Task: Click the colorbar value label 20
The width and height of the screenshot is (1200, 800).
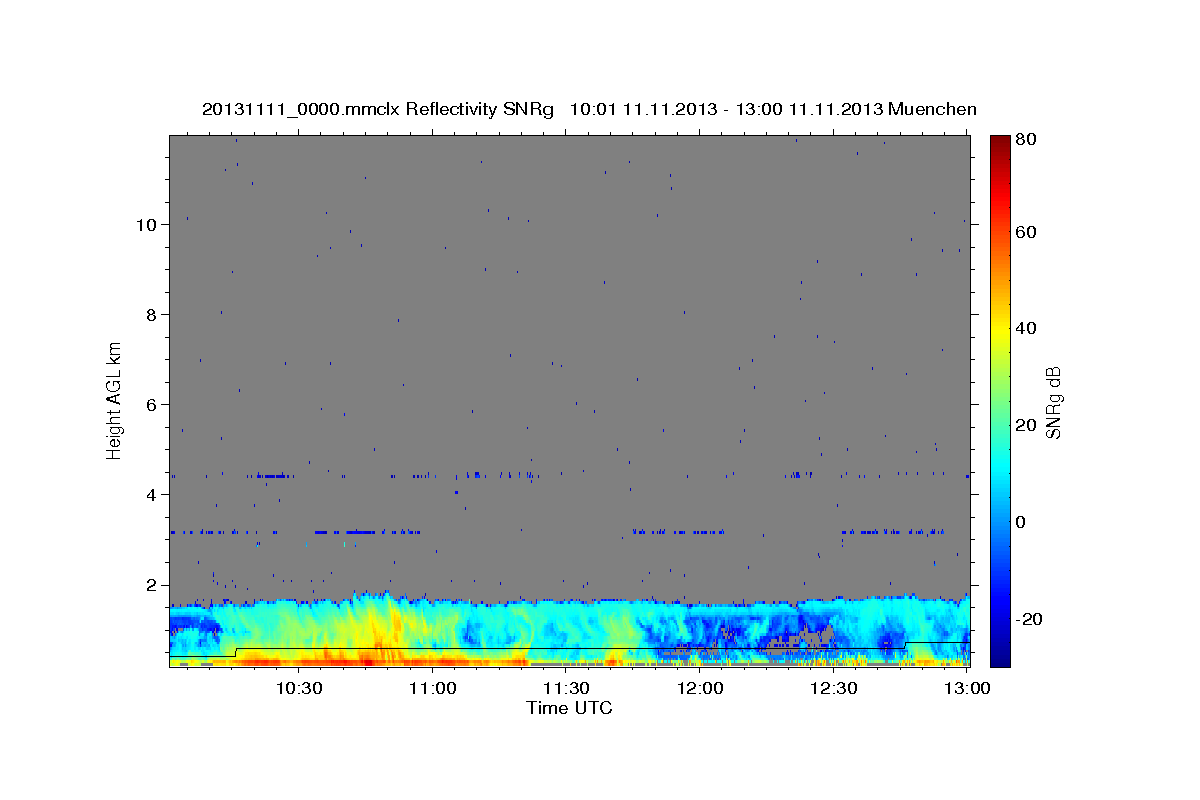Action: pyautogui.click(x=1025, y=425)
